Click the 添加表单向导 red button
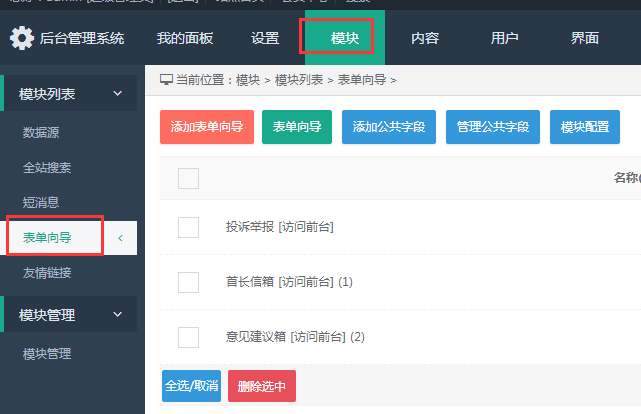Screen dimensions: 641x414 click(x=207, y=127)
